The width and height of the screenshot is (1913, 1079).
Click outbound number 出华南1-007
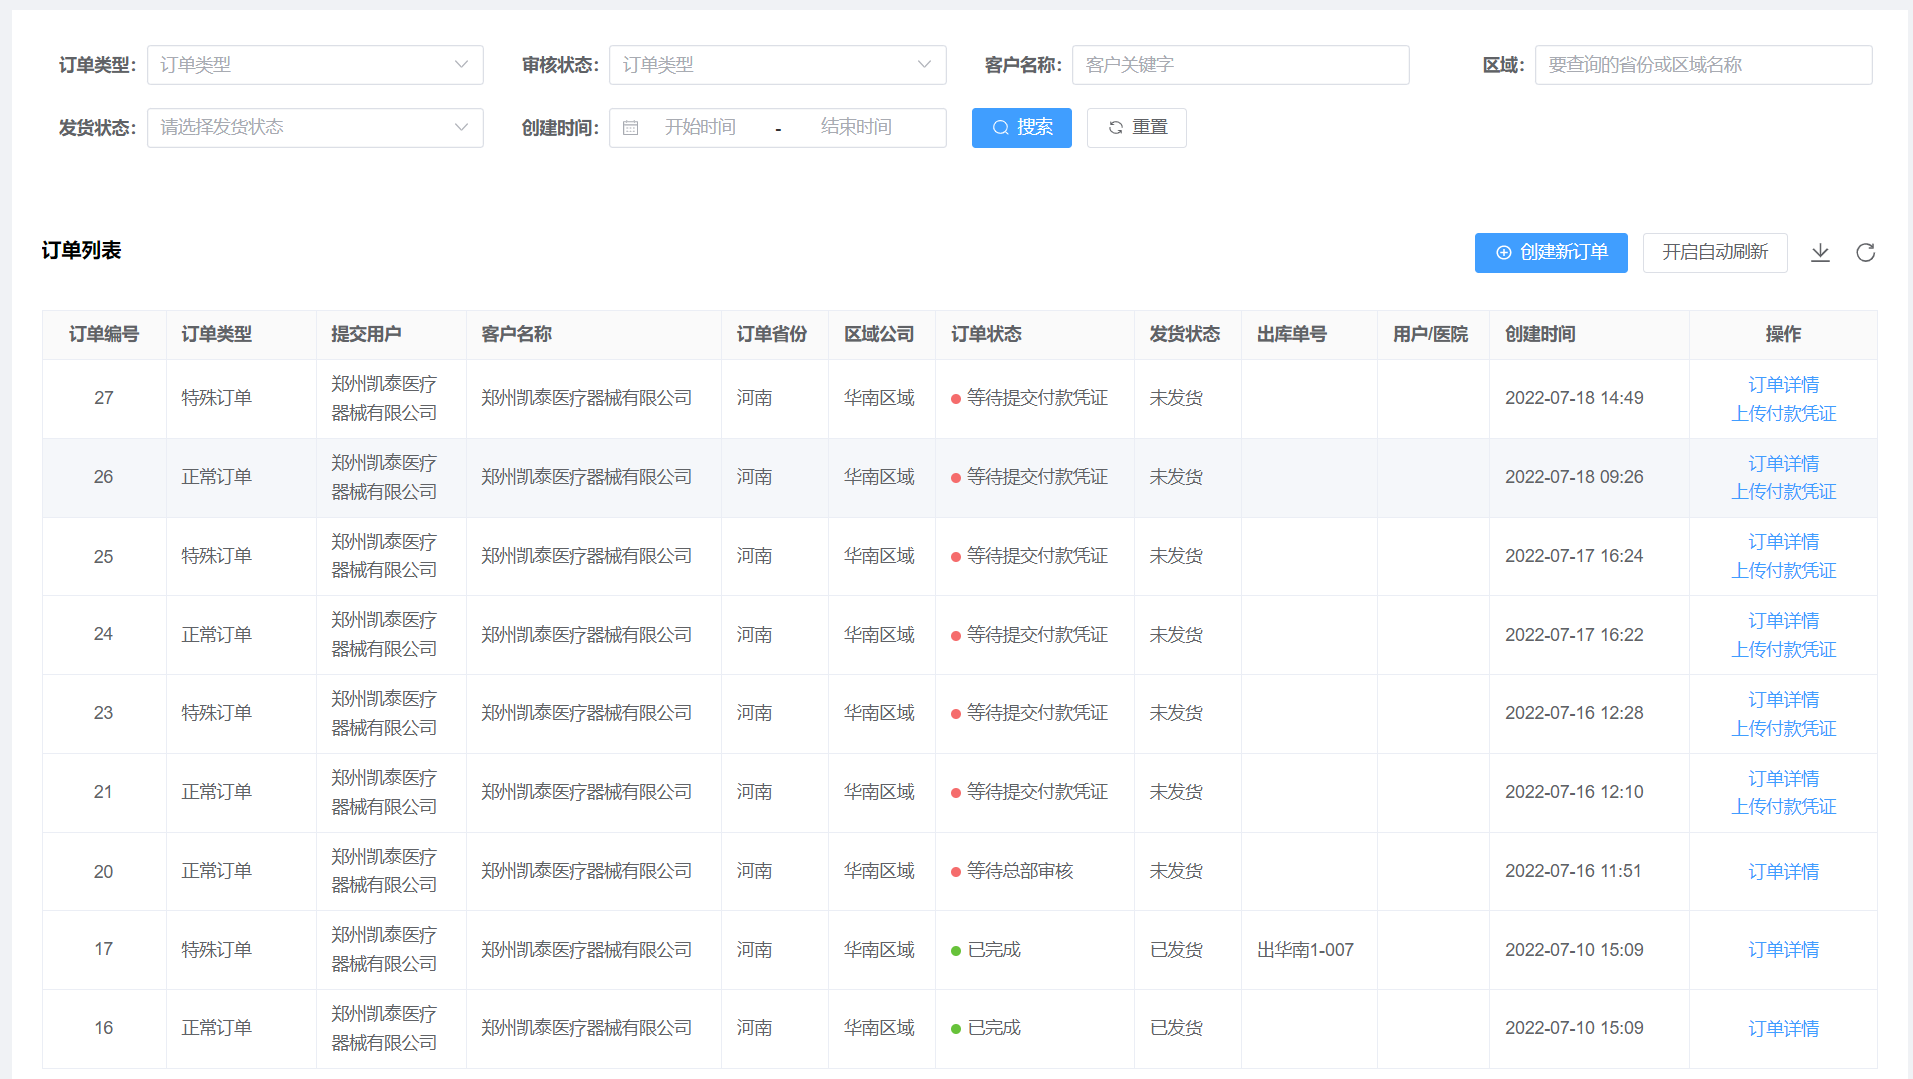pyautogui.click(x=1305, y=950)
